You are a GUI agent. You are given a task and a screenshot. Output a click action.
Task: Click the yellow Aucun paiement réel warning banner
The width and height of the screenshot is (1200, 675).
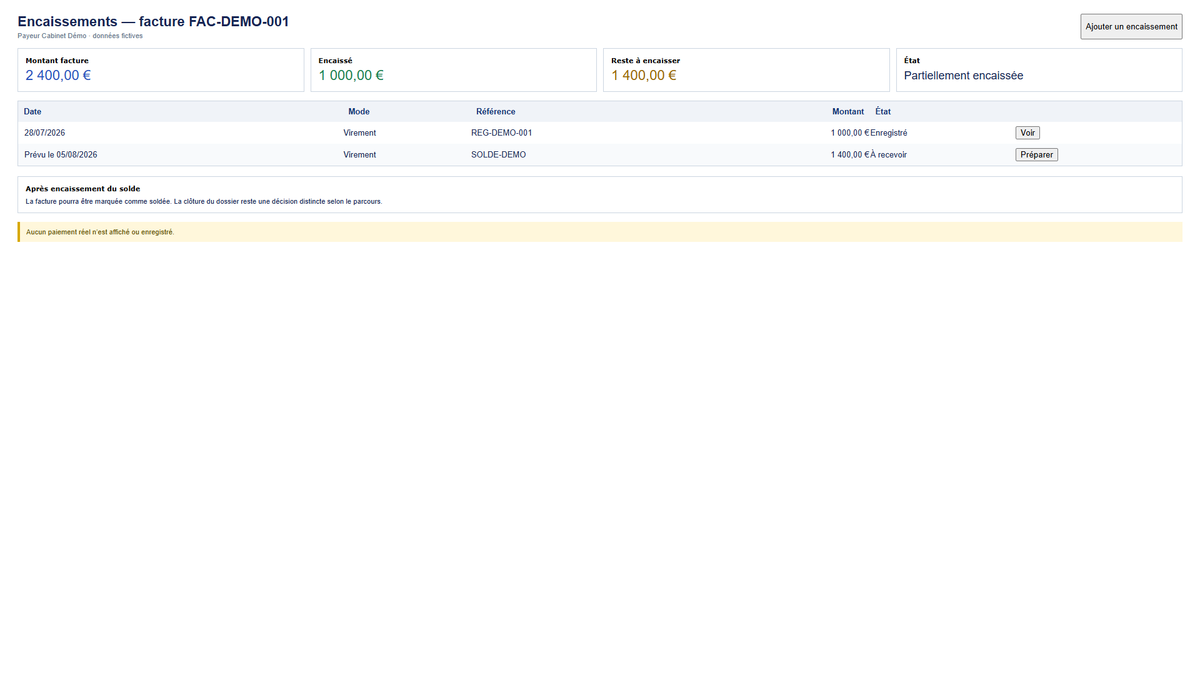click(600, 232)
